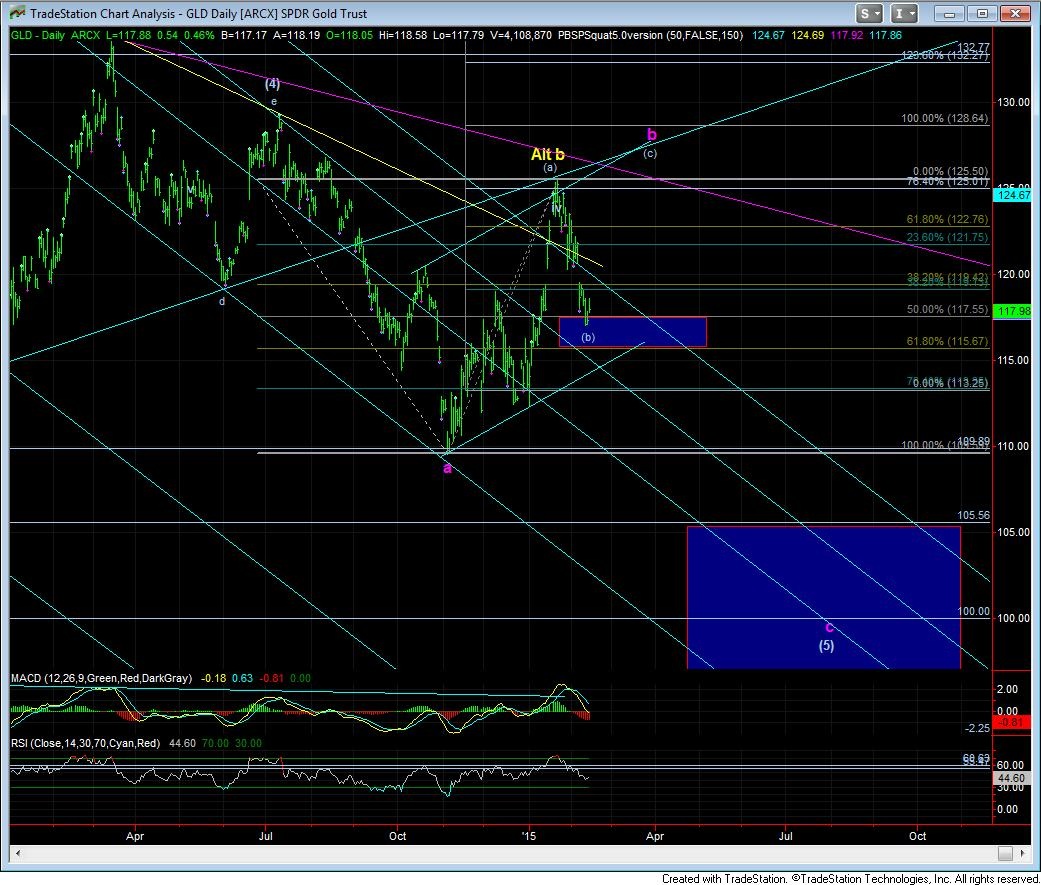The height and width of the screenshot is (885, 1041).
Task: Click the '(c)' label below magenta b
Action: point(650,153)
